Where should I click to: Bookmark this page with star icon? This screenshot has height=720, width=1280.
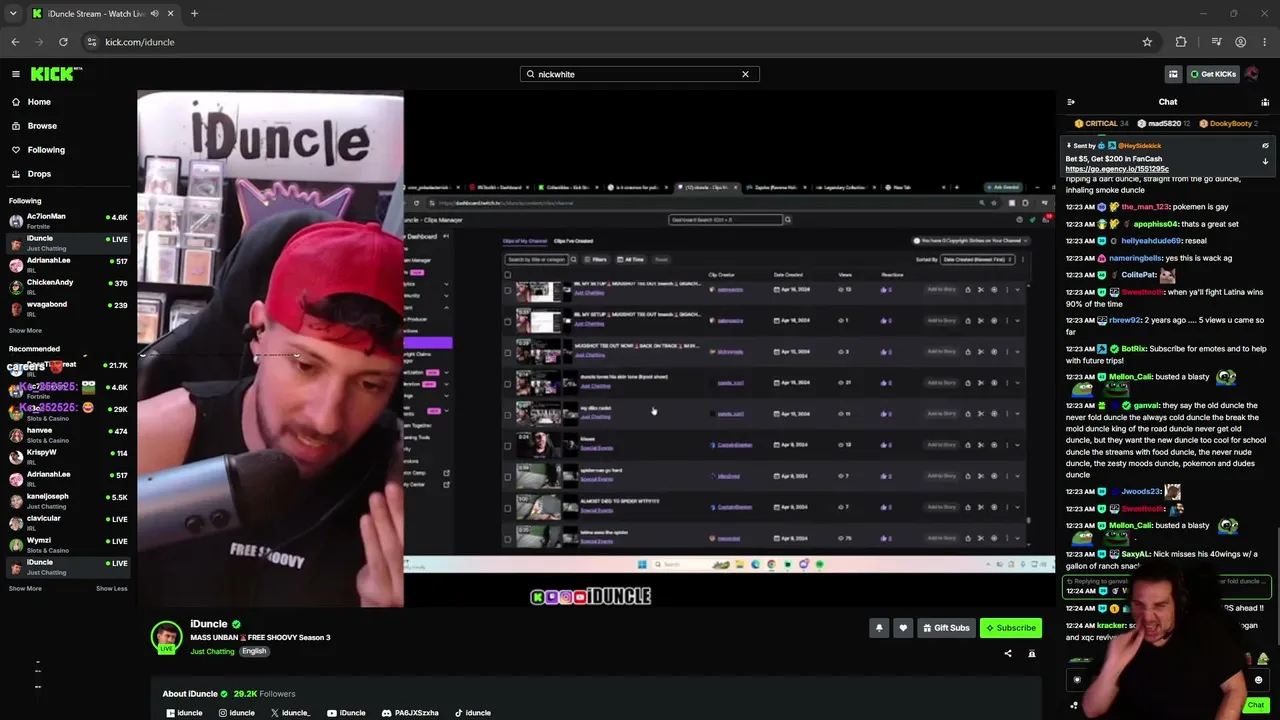click(1147, 42)
